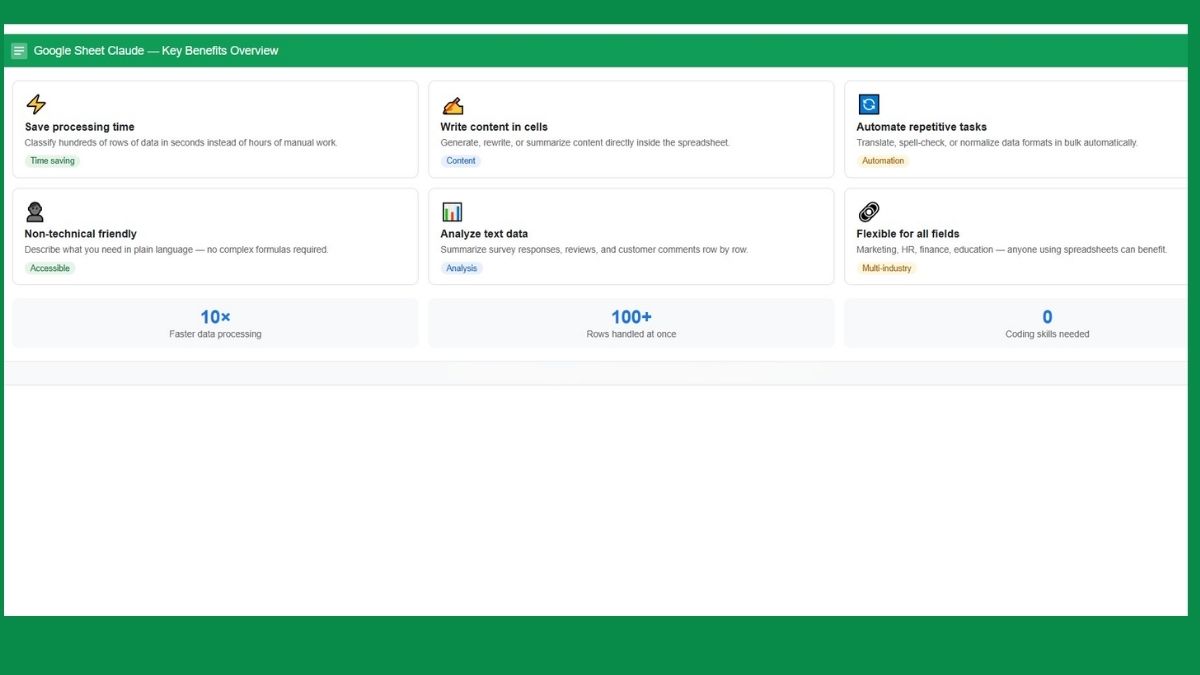Click the person icon on Non-technical friendly
1200x675 pixels.
click(35, 211)
